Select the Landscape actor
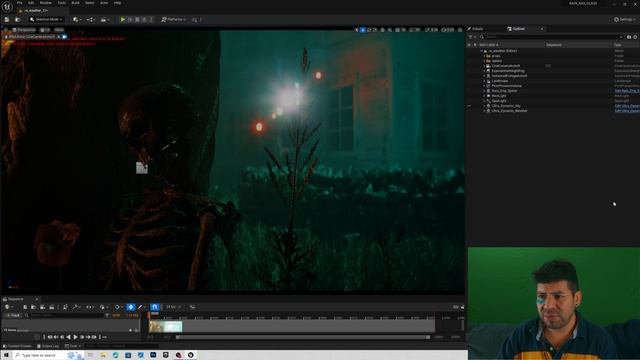 500,81
